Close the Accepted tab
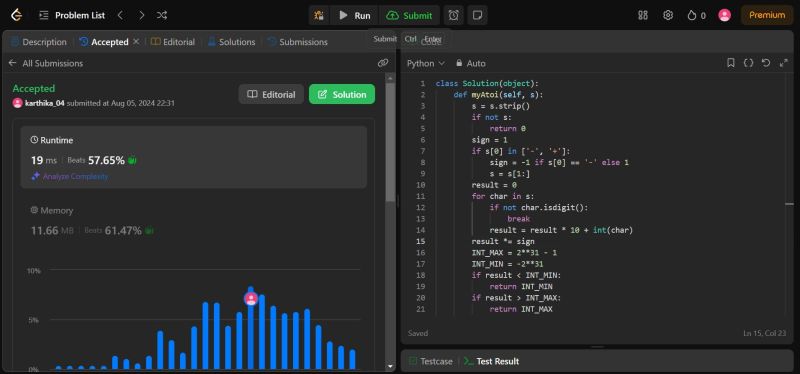The height and width of the screenshot is (374, 800). [x=136, y=42]
